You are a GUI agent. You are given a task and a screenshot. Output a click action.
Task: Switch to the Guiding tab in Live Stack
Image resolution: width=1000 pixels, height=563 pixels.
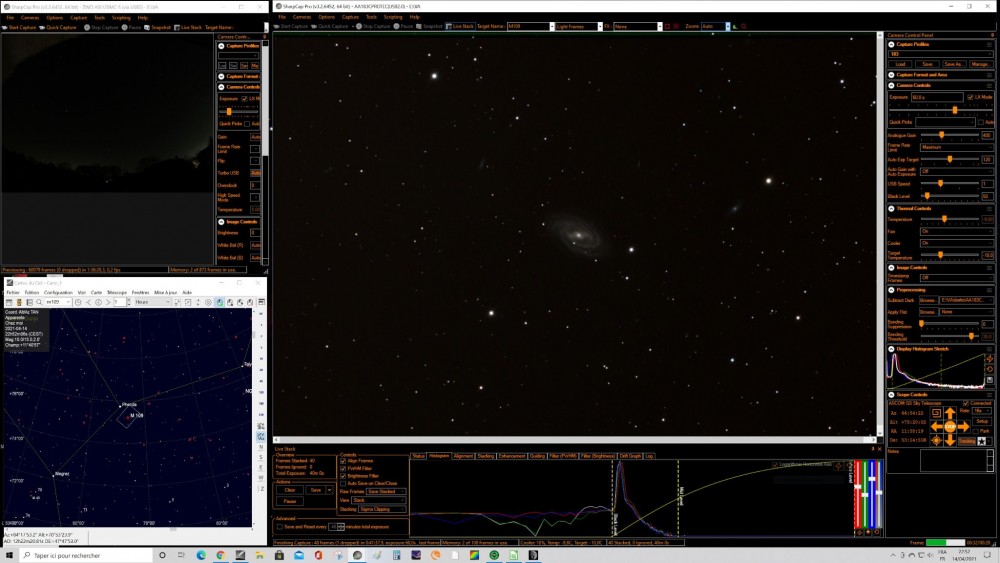pyautogui.click(x=537, y=456)
